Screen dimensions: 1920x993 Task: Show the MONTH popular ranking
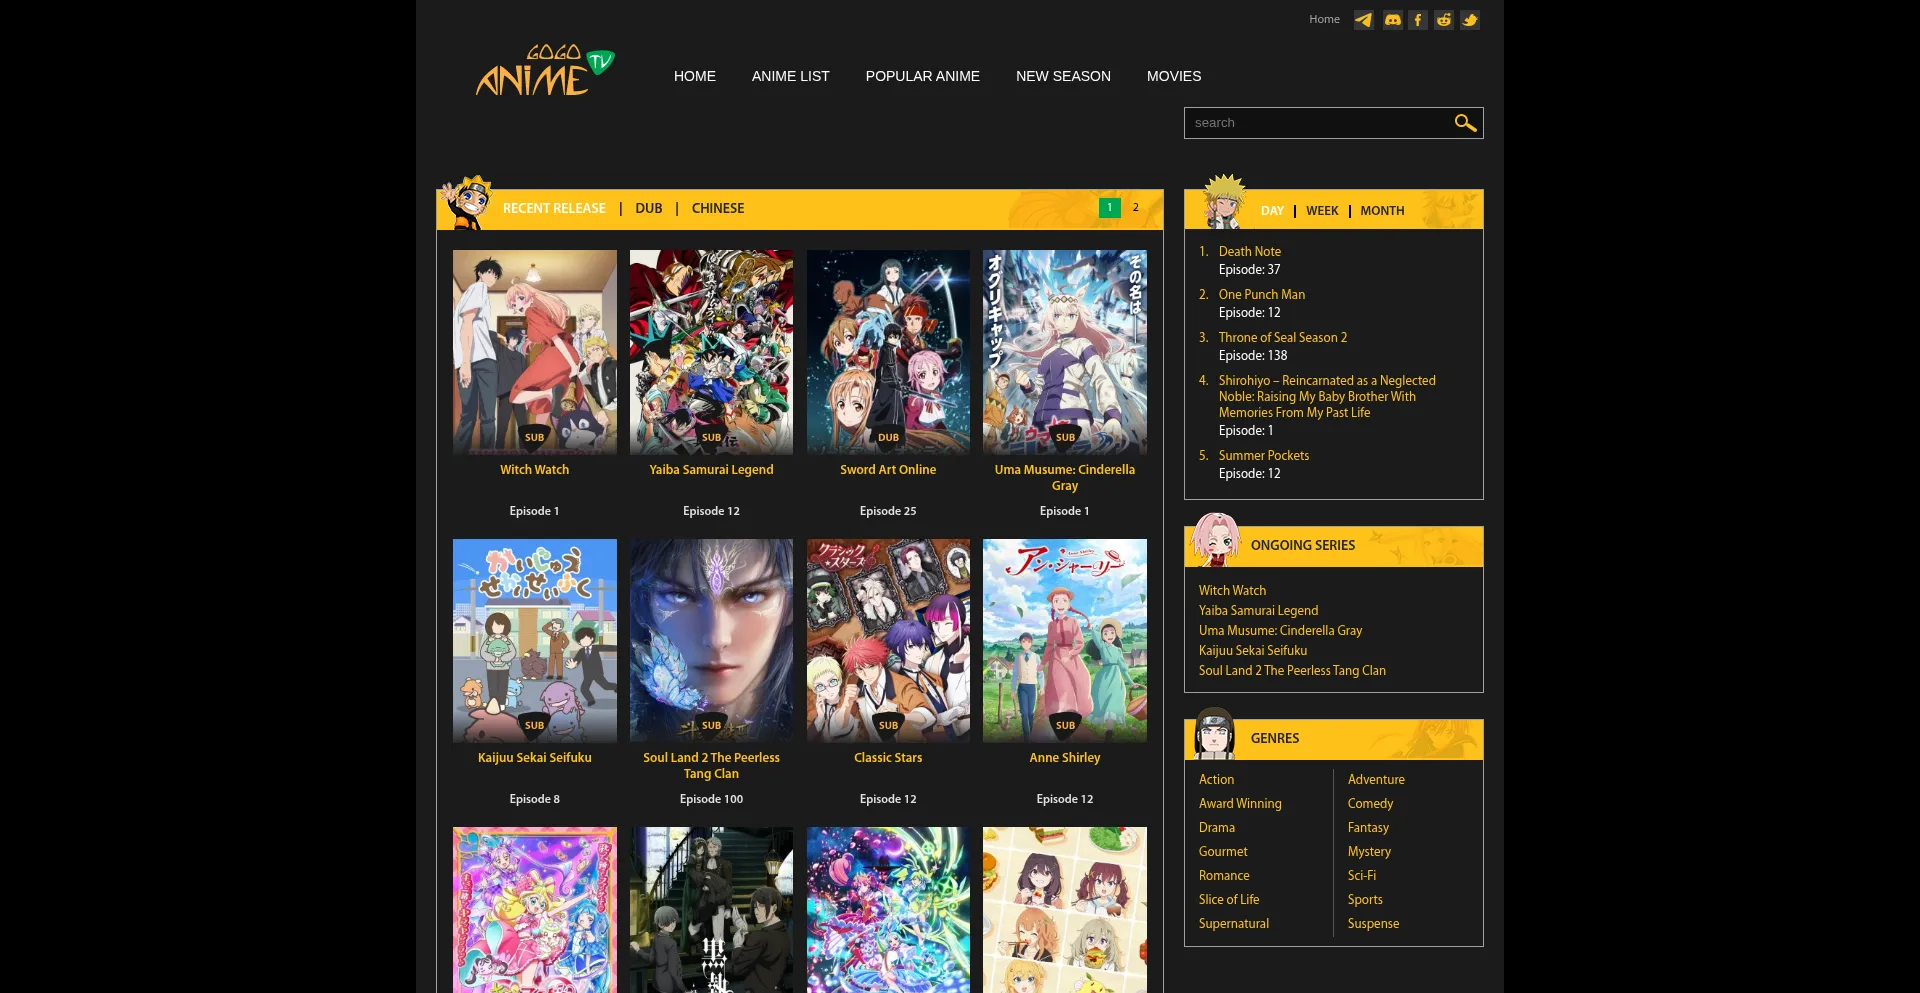coord(1382,211)
